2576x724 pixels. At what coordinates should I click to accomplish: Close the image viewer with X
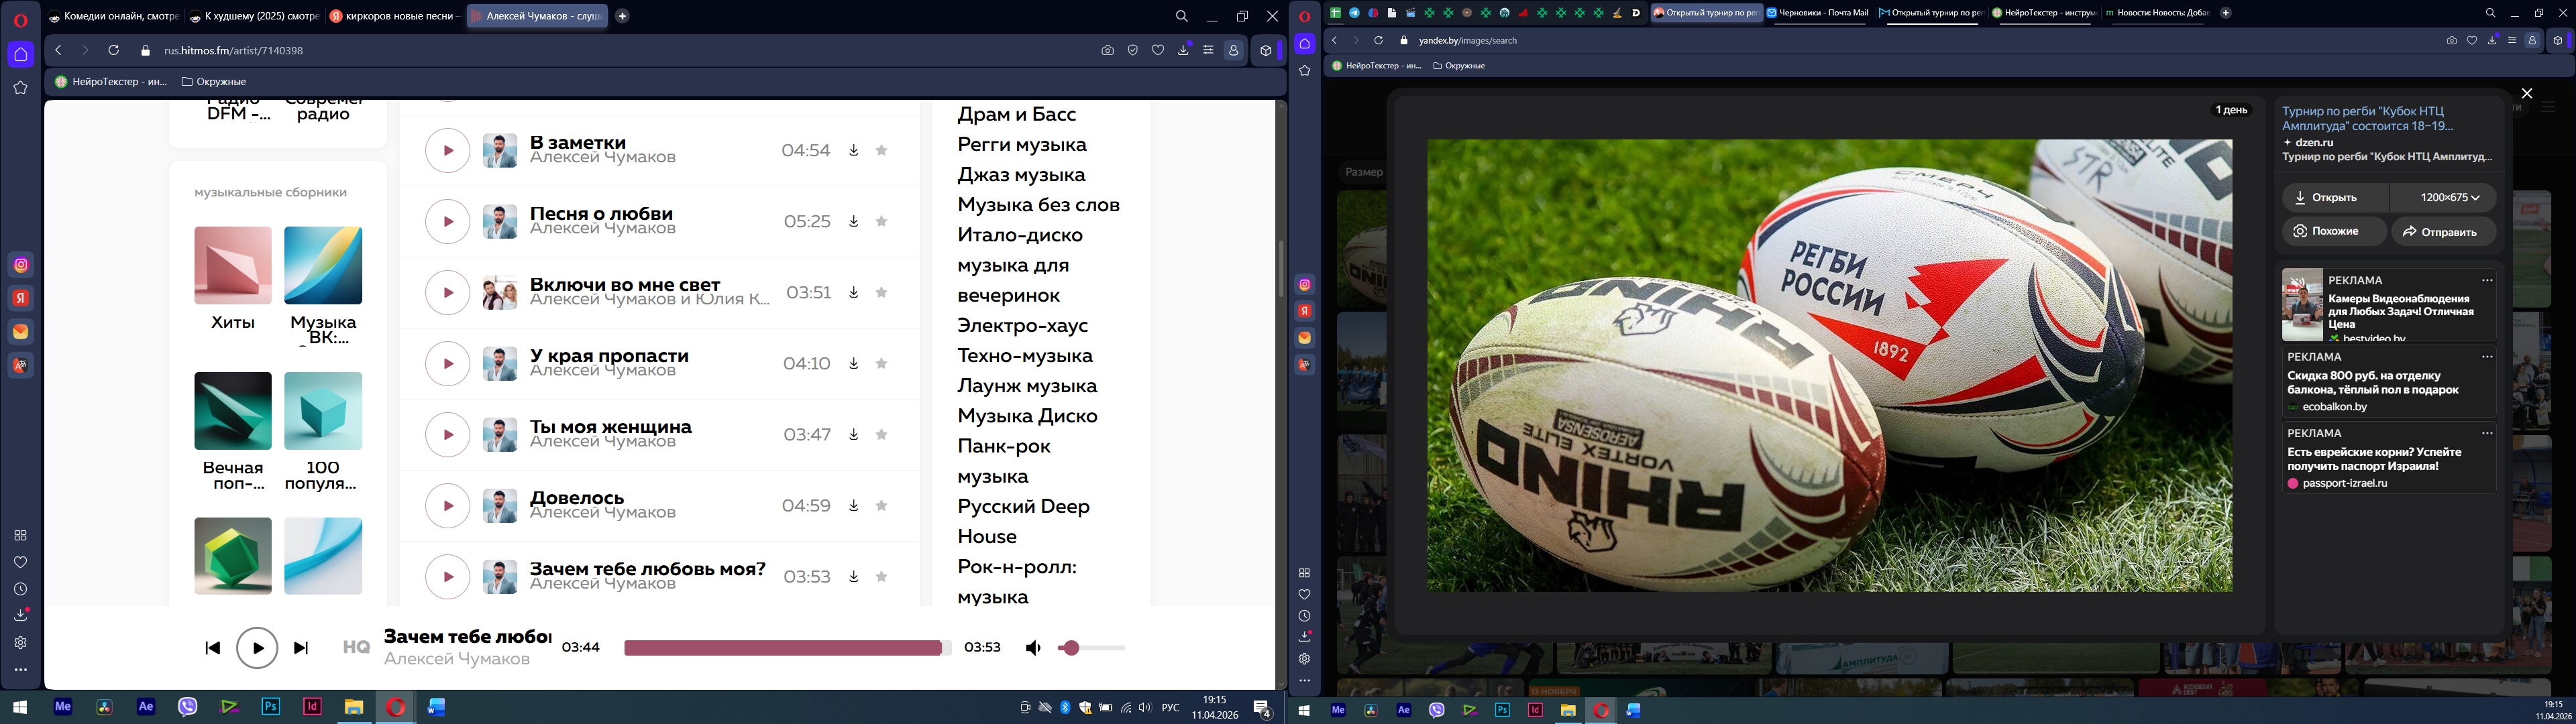coord(2527,93)
